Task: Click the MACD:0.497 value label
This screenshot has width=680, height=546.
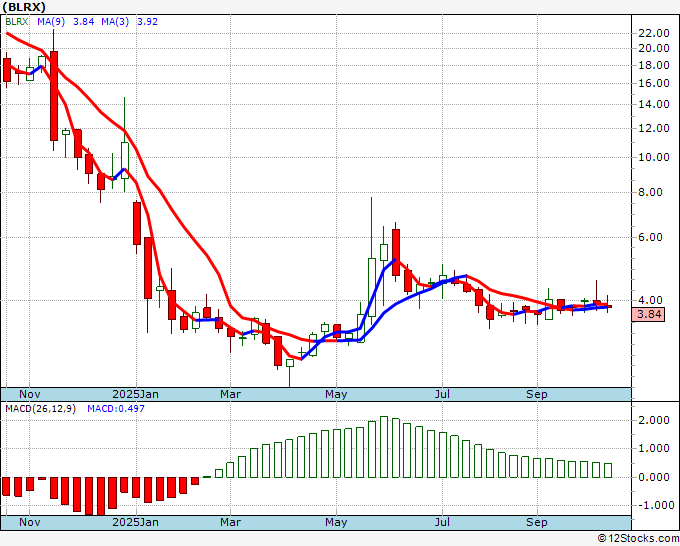Action: pyautogui.click(x=115, y=409)
